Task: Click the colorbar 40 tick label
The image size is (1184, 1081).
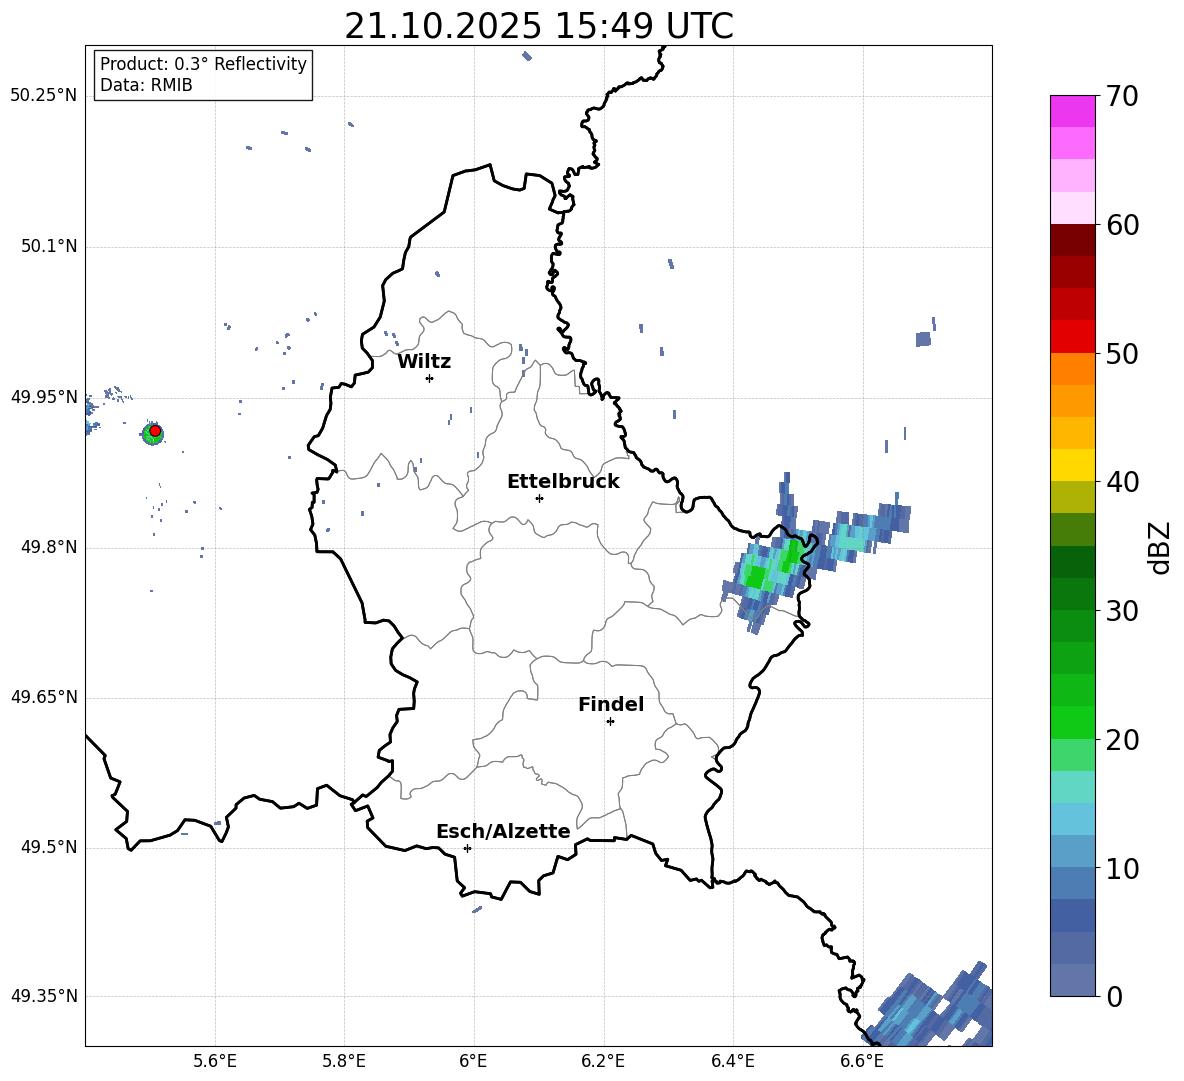Action: point(1122,482)
